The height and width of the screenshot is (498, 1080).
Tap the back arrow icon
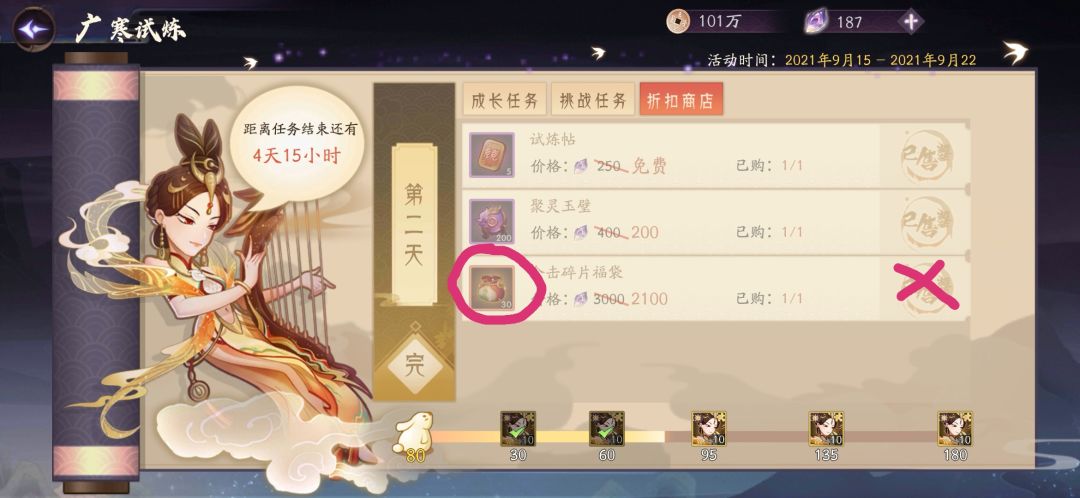coord(34,29)
